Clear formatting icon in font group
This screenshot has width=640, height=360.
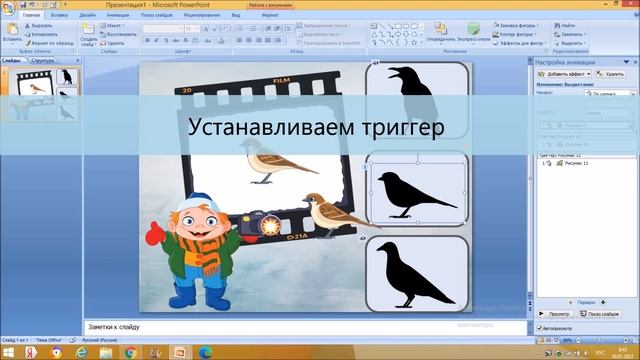pyautogui.click(x=226, y=29)
